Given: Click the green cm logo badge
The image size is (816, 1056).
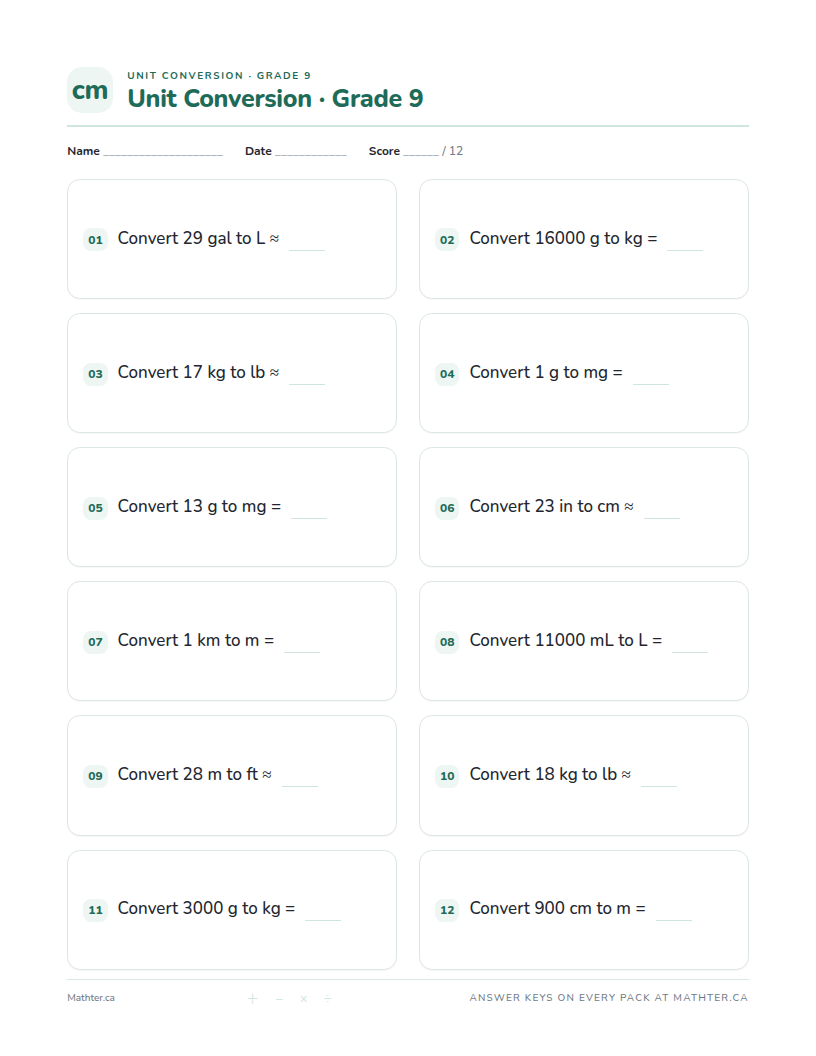Looking at the screenshot, I should click(90, 90).
